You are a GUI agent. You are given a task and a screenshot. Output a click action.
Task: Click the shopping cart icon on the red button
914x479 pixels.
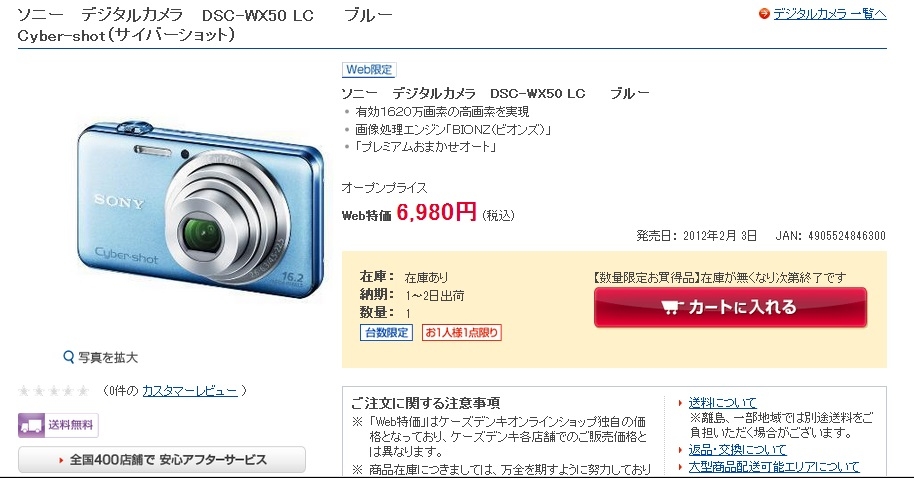(x=672, y=307)
